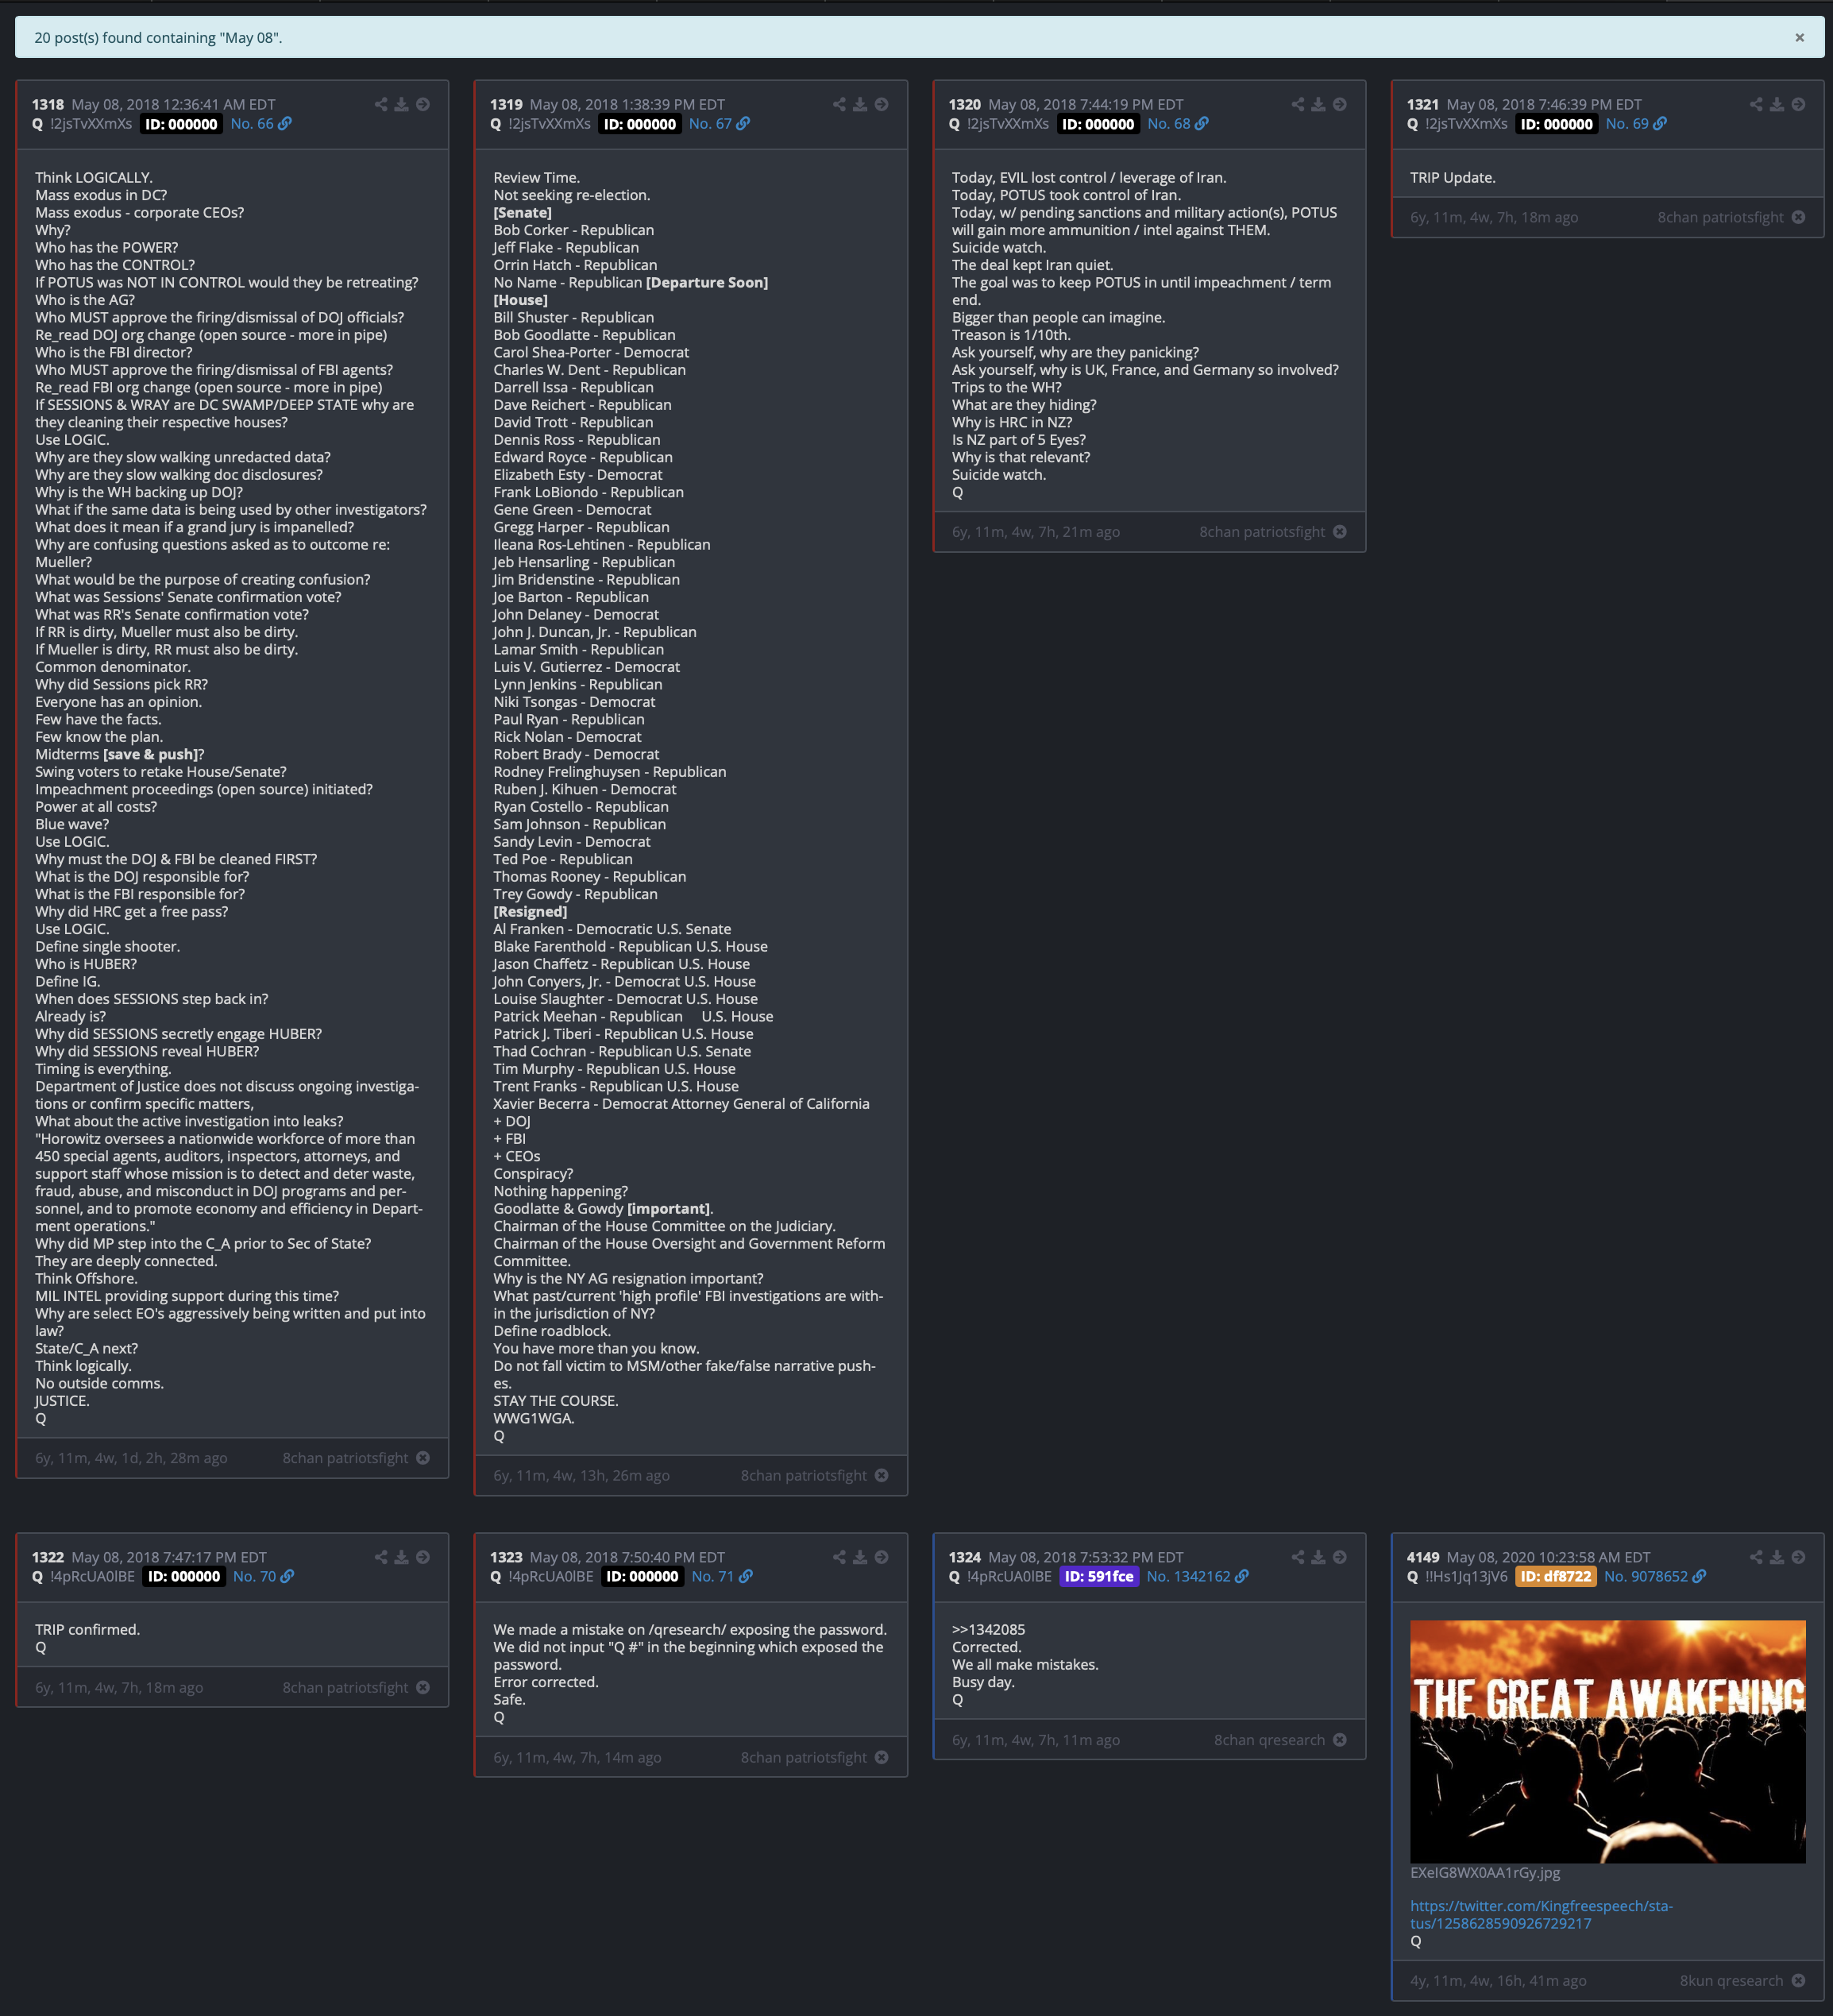
Task: Open the No. 9078652 post link
Action: click(x=1655, y=1576)
